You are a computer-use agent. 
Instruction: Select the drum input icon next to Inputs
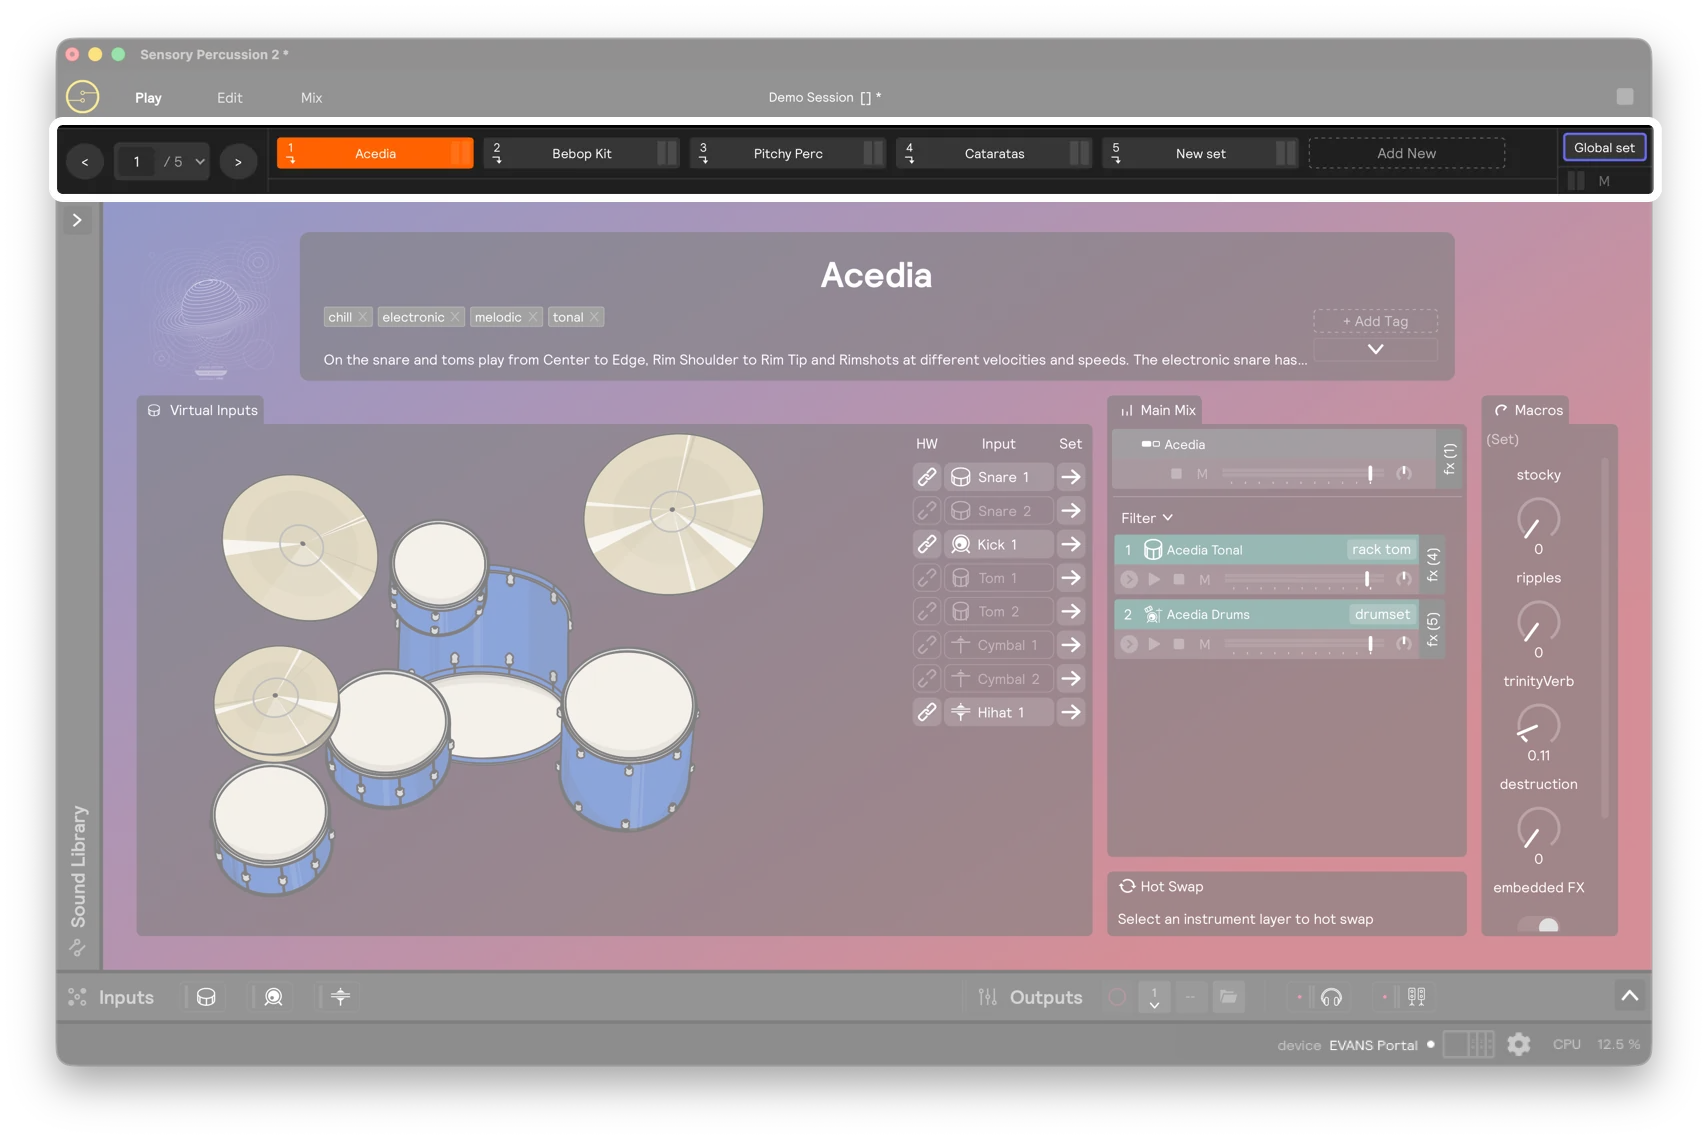[x=203, y=997]
